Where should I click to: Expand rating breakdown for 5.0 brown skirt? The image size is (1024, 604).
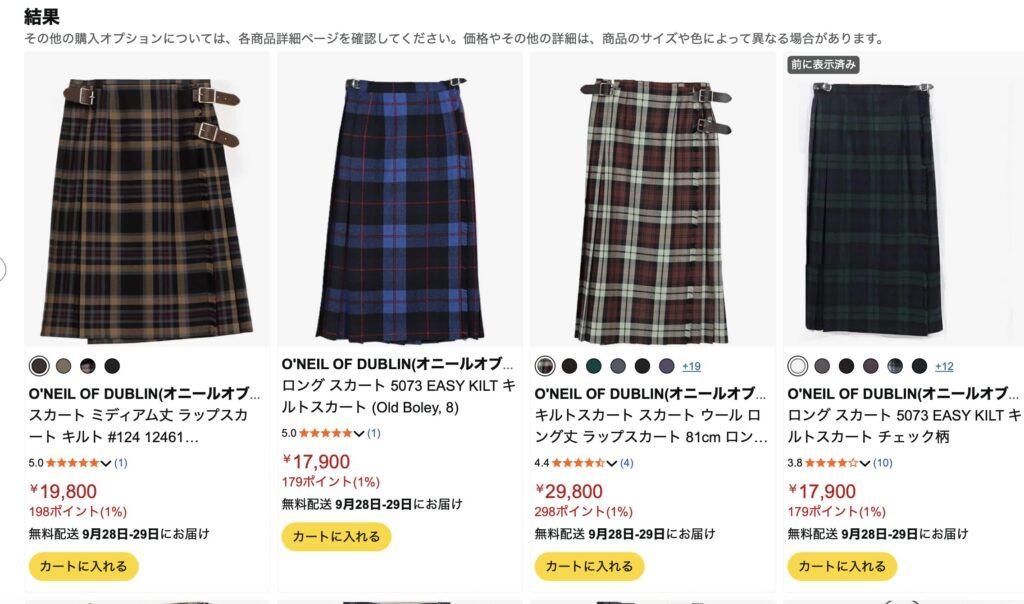105,463
